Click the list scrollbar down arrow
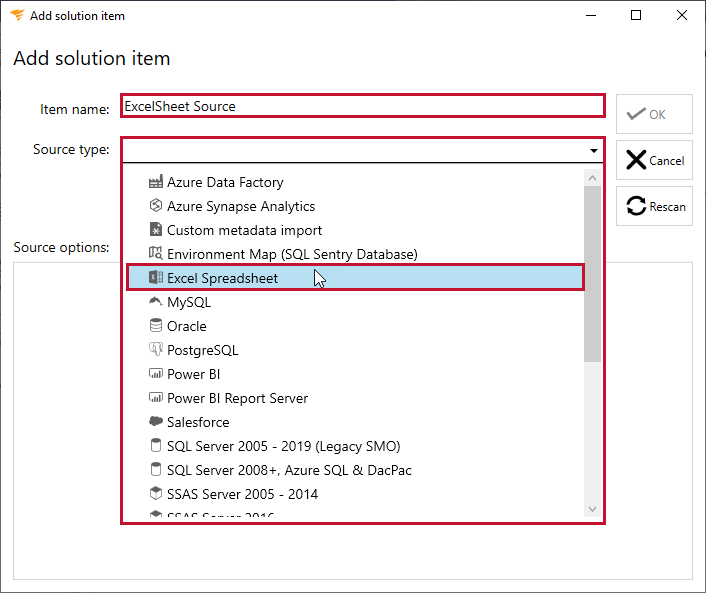This screenshot has width=706, height=593. pos(593,509)
